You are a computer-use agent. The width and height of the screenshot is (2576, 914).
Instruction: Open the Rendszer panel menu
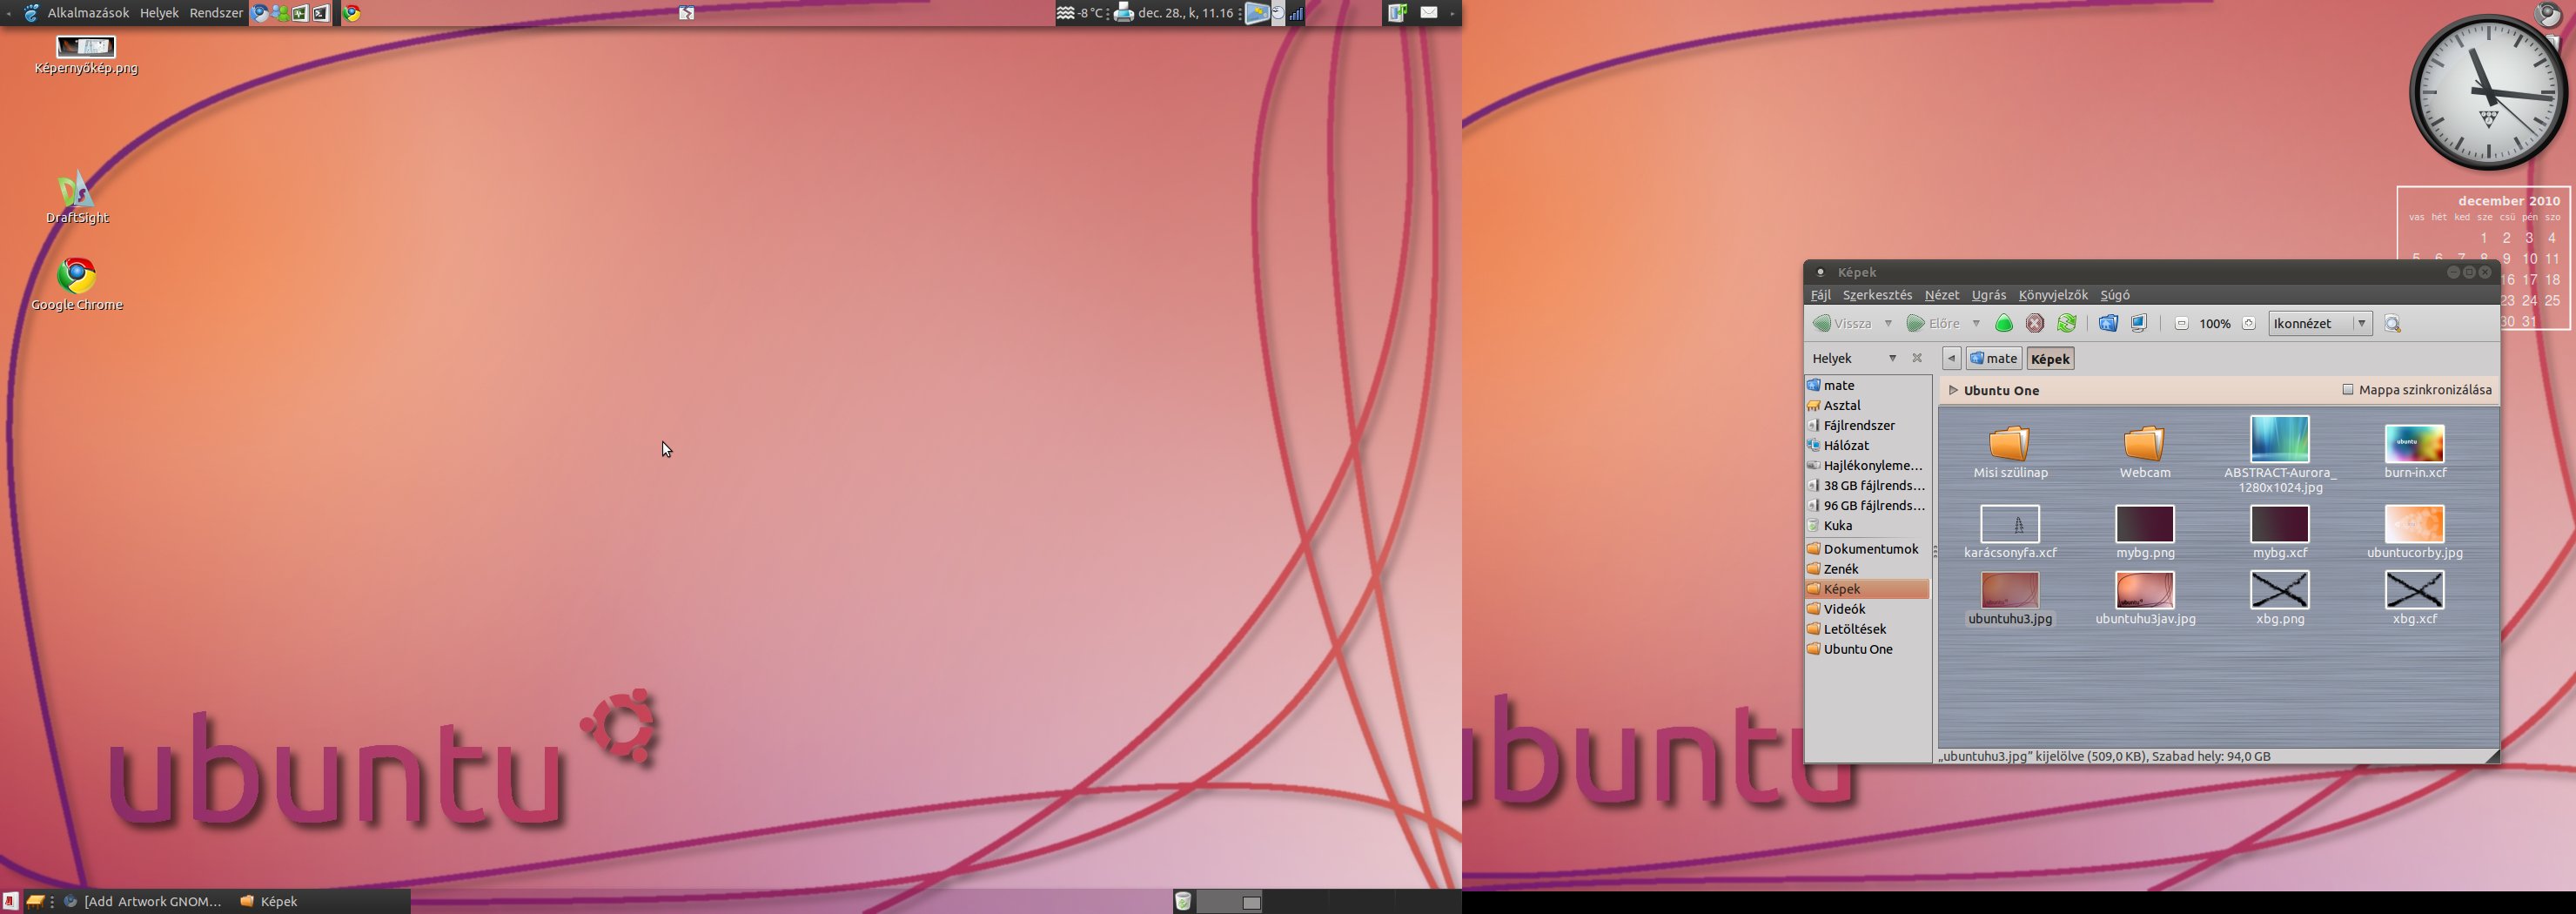point(216,13)
